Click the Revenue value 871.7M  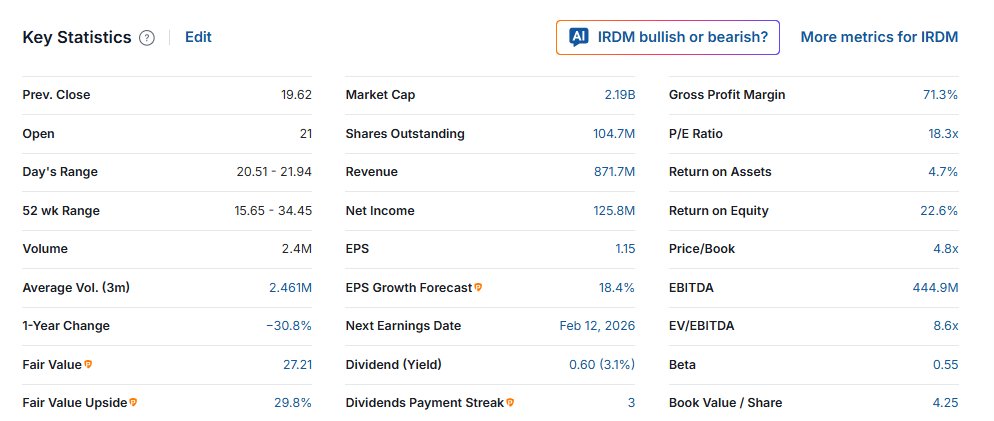point(614,172)
